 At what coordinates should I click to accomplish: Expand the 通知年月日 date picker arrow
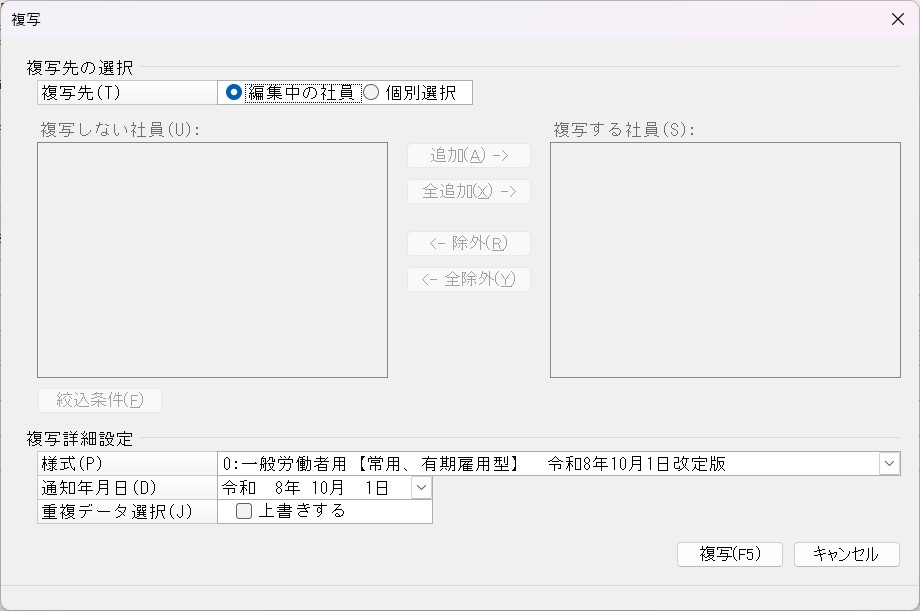click(421, 488)
